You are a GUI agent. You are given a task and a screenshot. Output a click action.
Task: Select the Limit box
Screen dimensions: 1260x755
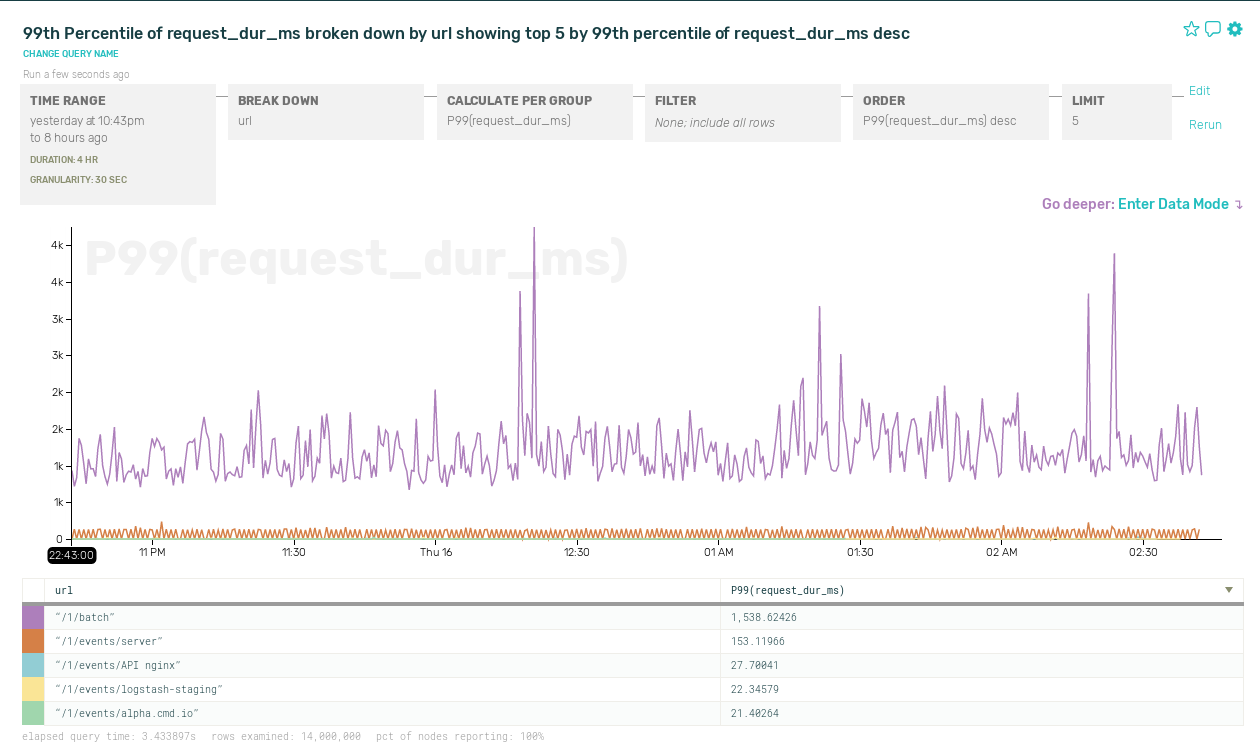tap(1116, 111)
